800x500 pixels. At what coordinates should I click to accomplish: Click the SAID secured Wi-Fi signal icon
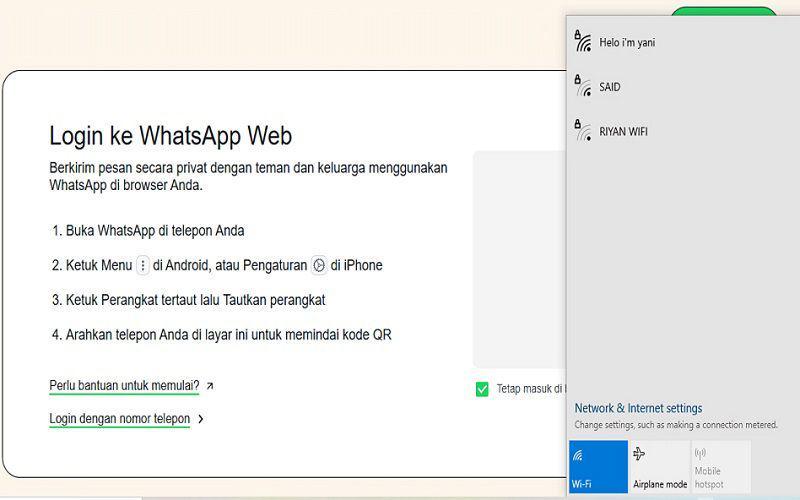(583, 86)
